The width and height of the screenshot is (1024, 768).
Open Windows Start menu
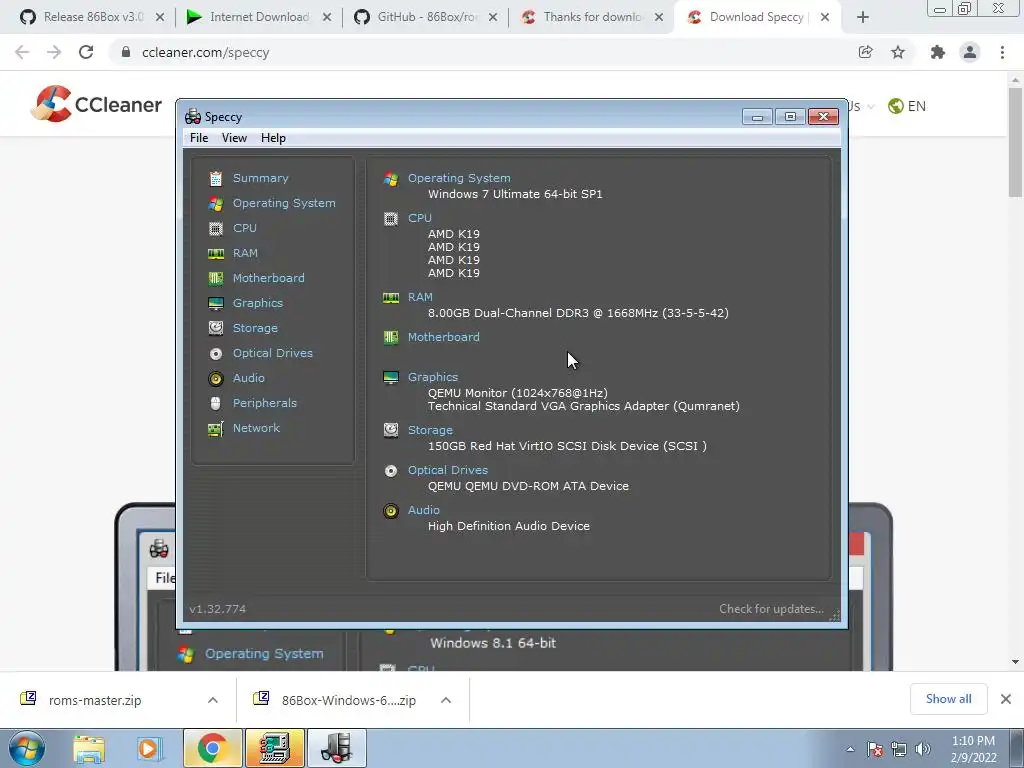tap(26, 748)
